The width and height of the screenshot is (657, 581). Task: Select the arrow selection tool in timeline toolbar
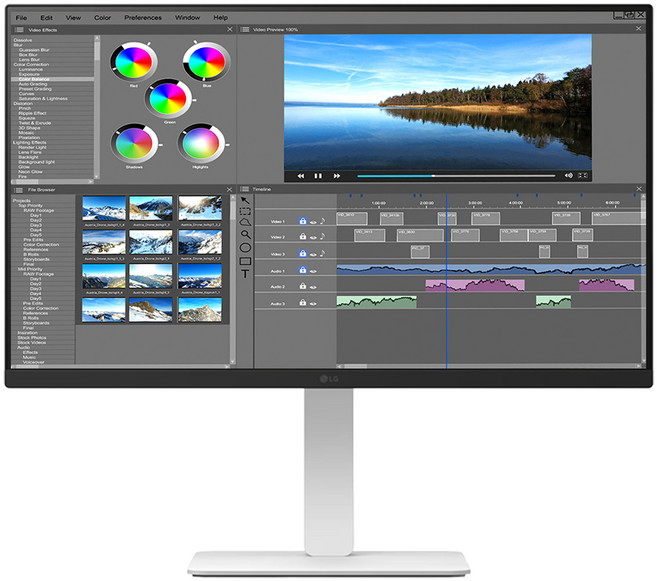coord(245,200)
